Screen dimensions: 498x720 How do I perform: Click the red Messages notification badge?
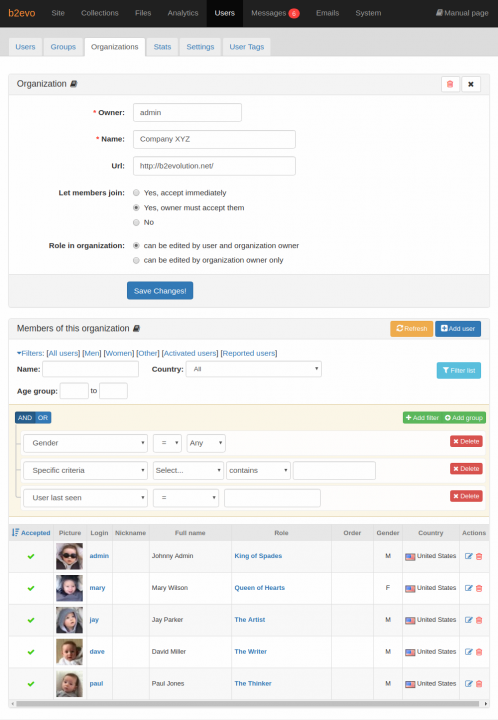294,13
